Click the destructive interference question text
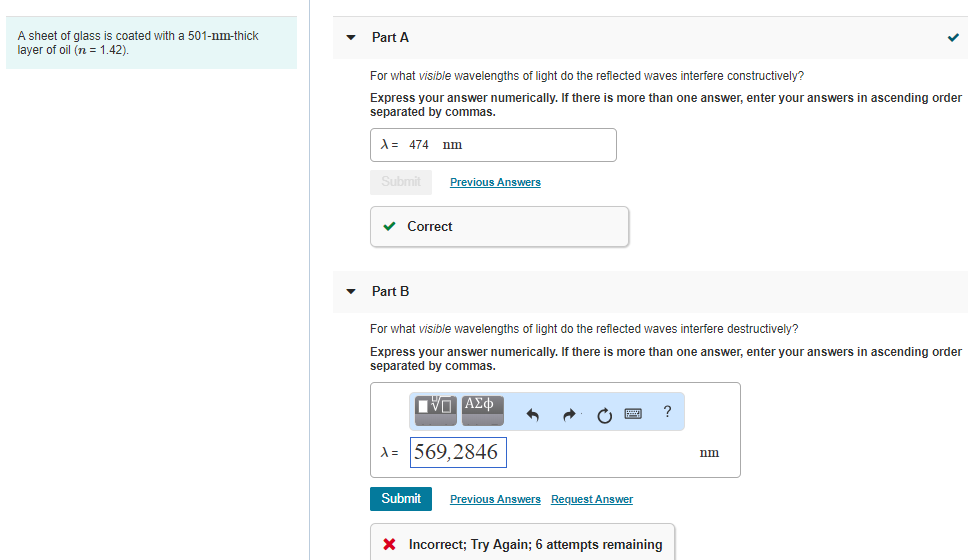The height and width of the screenshot is (560, 968). [584, 329]
